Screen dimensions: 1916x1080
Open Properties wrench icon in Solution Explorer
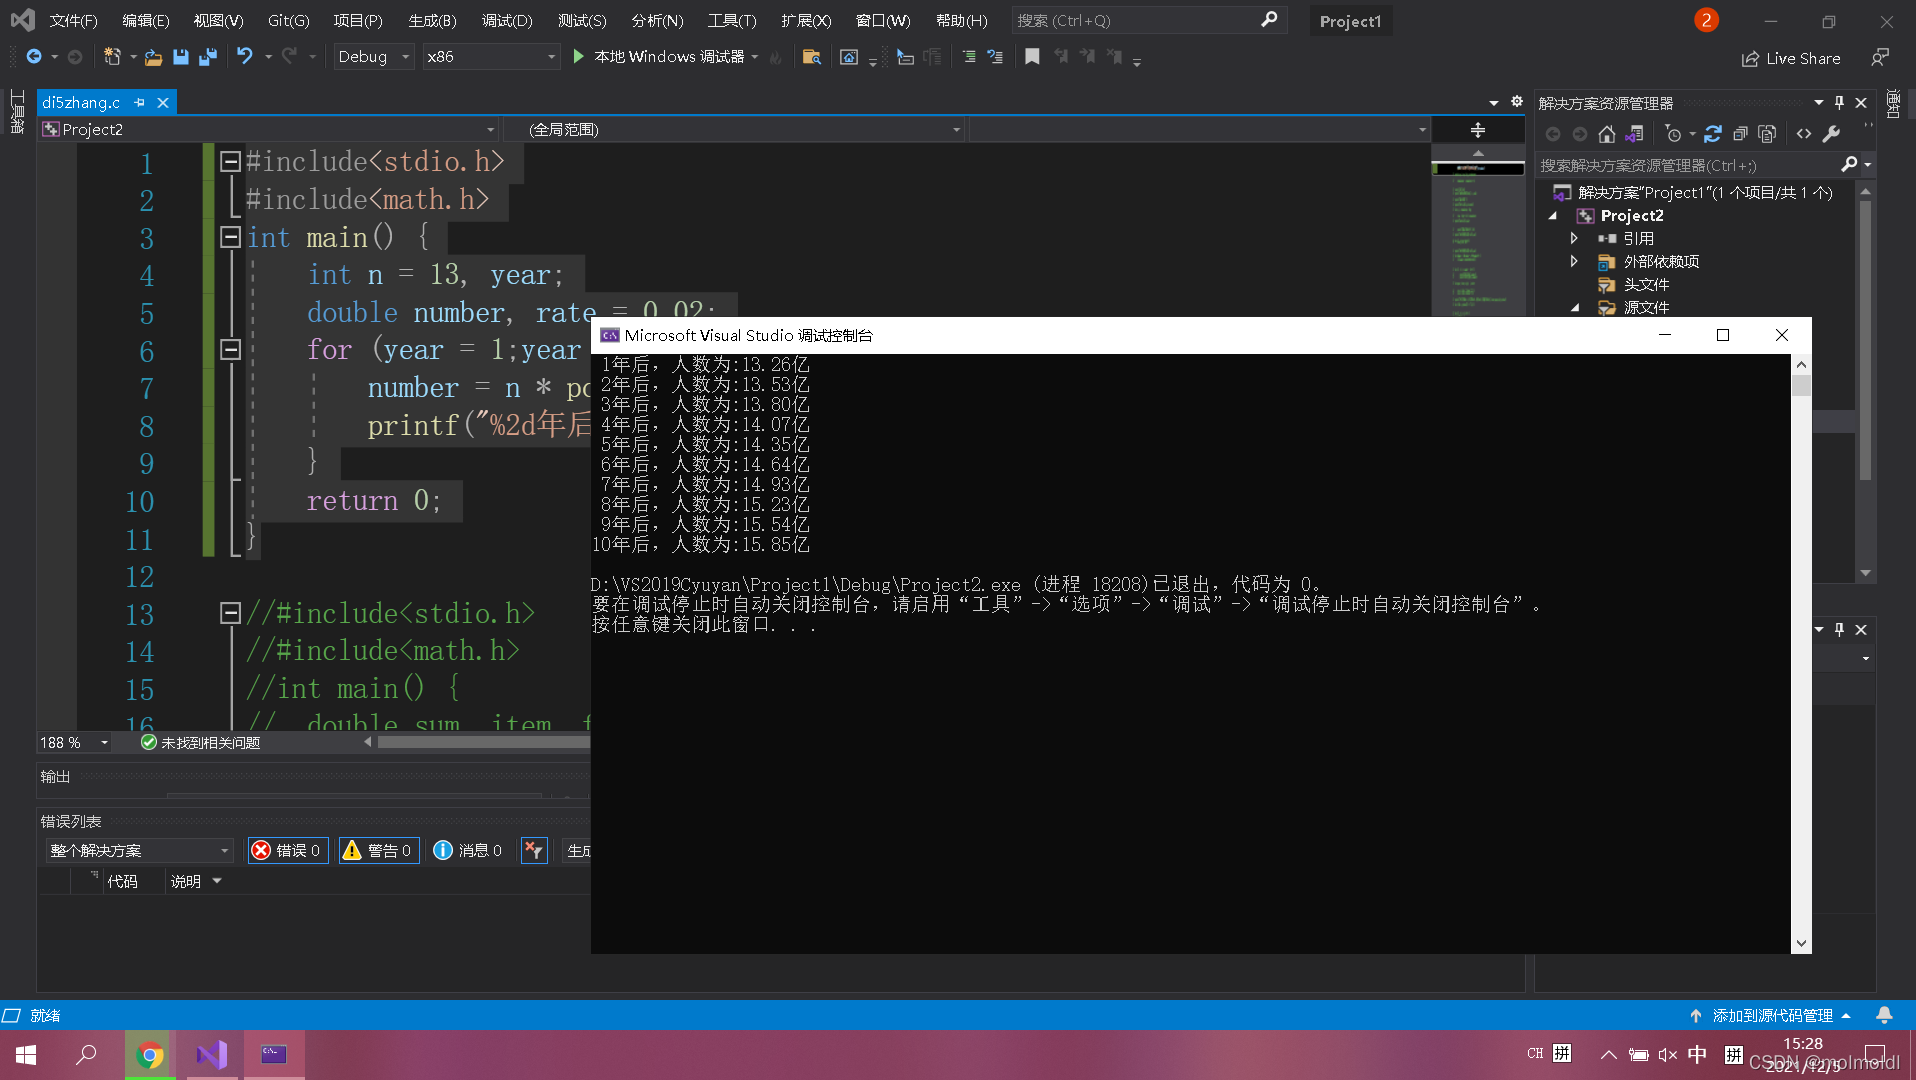click(x=1832, y=134)
